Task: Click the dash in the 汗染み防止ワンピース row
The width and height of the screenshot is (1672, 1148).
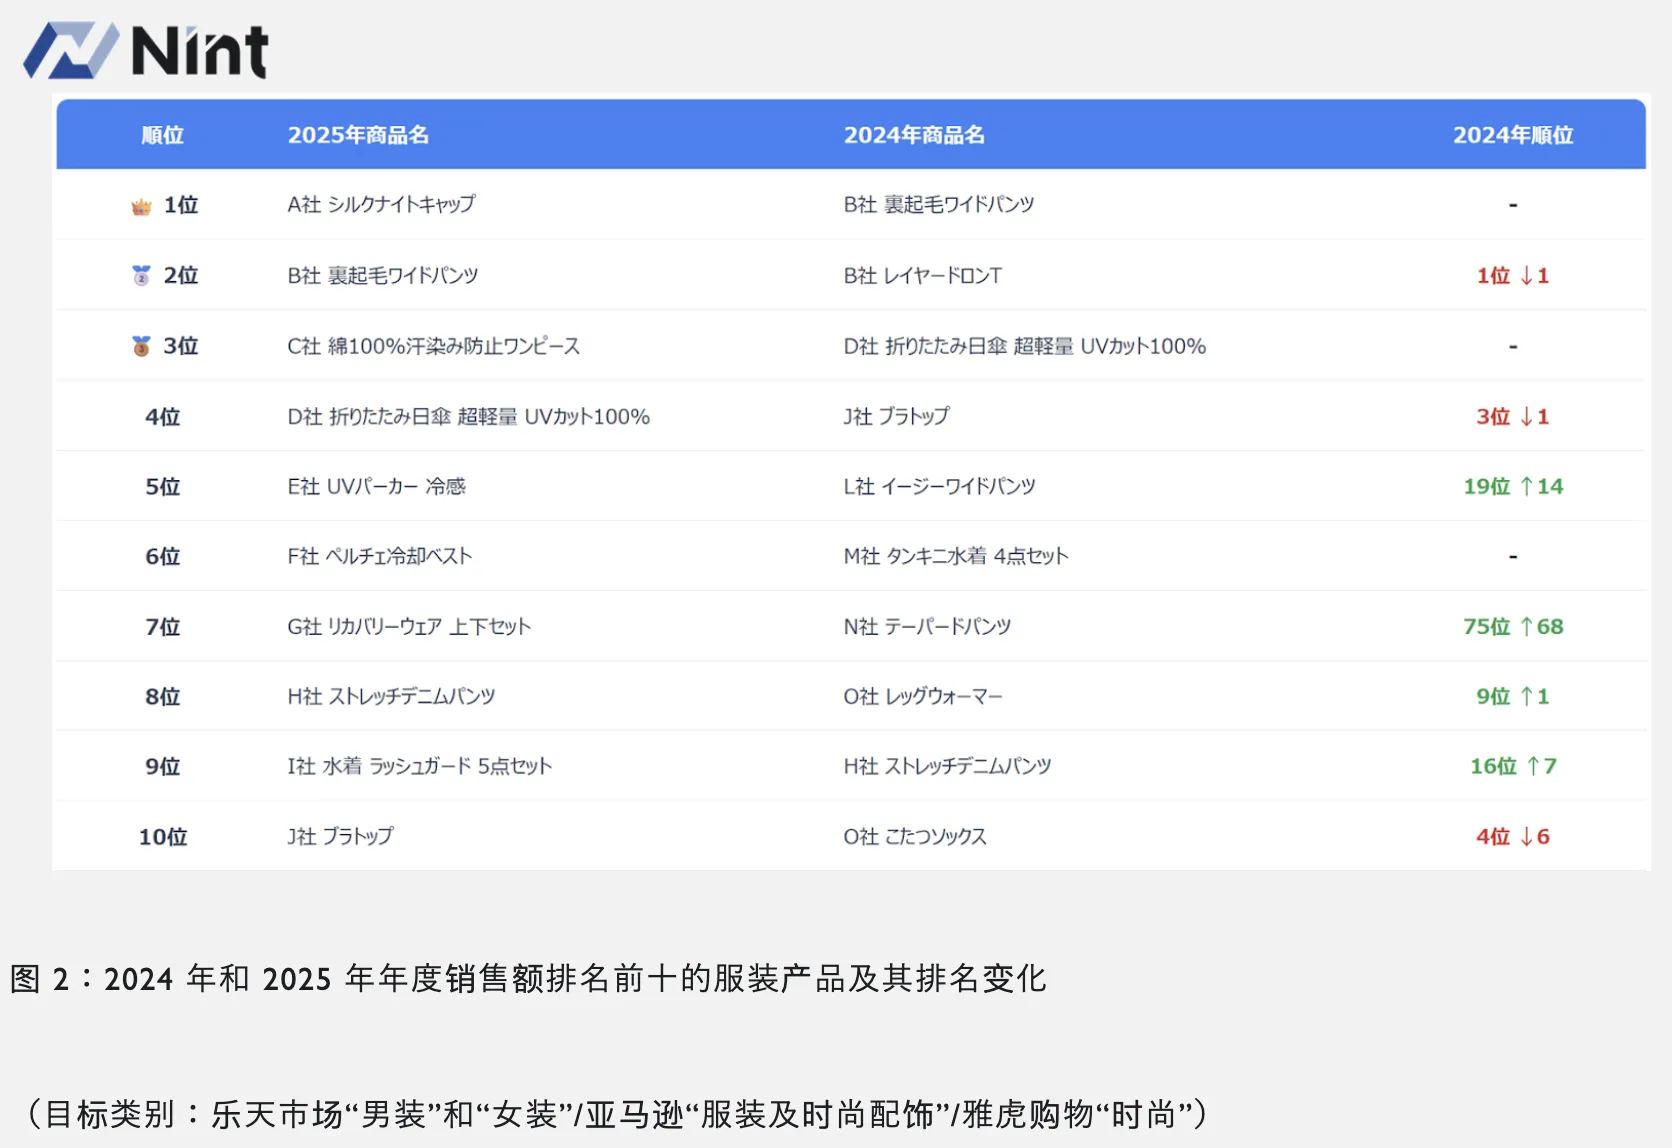Action: 1513,346
